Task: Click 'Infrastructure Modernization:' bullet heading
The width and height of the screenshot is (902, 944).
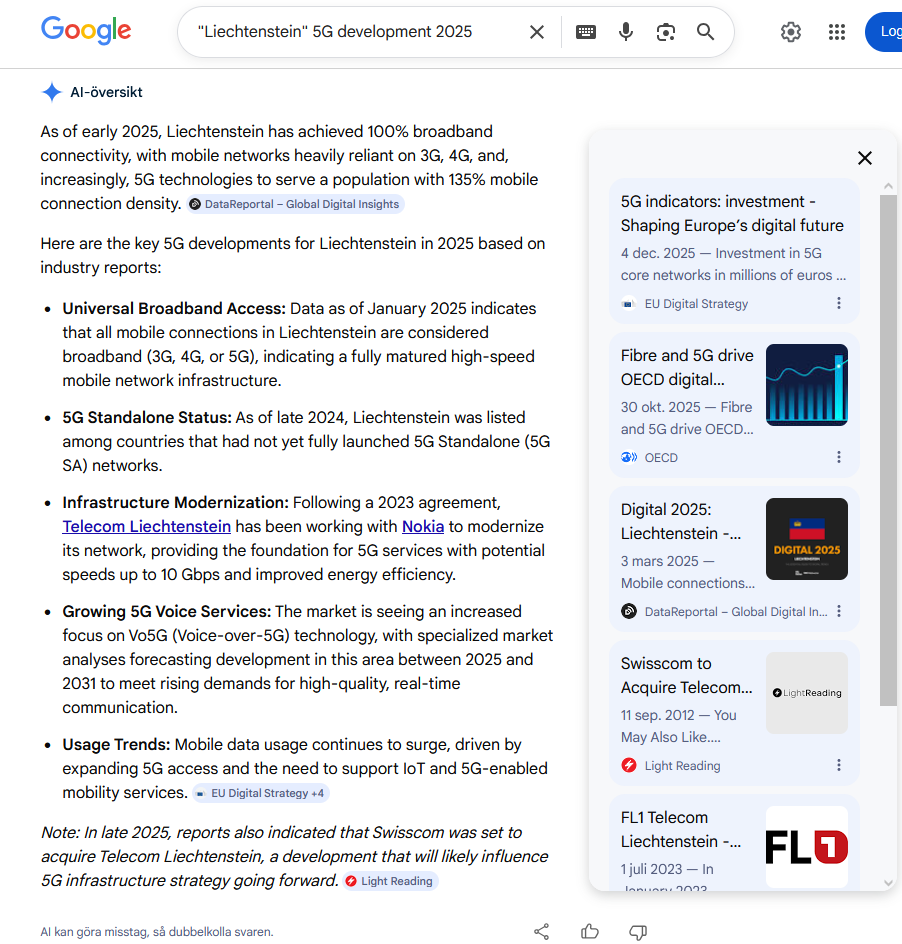Action: [x=176, y=502]
